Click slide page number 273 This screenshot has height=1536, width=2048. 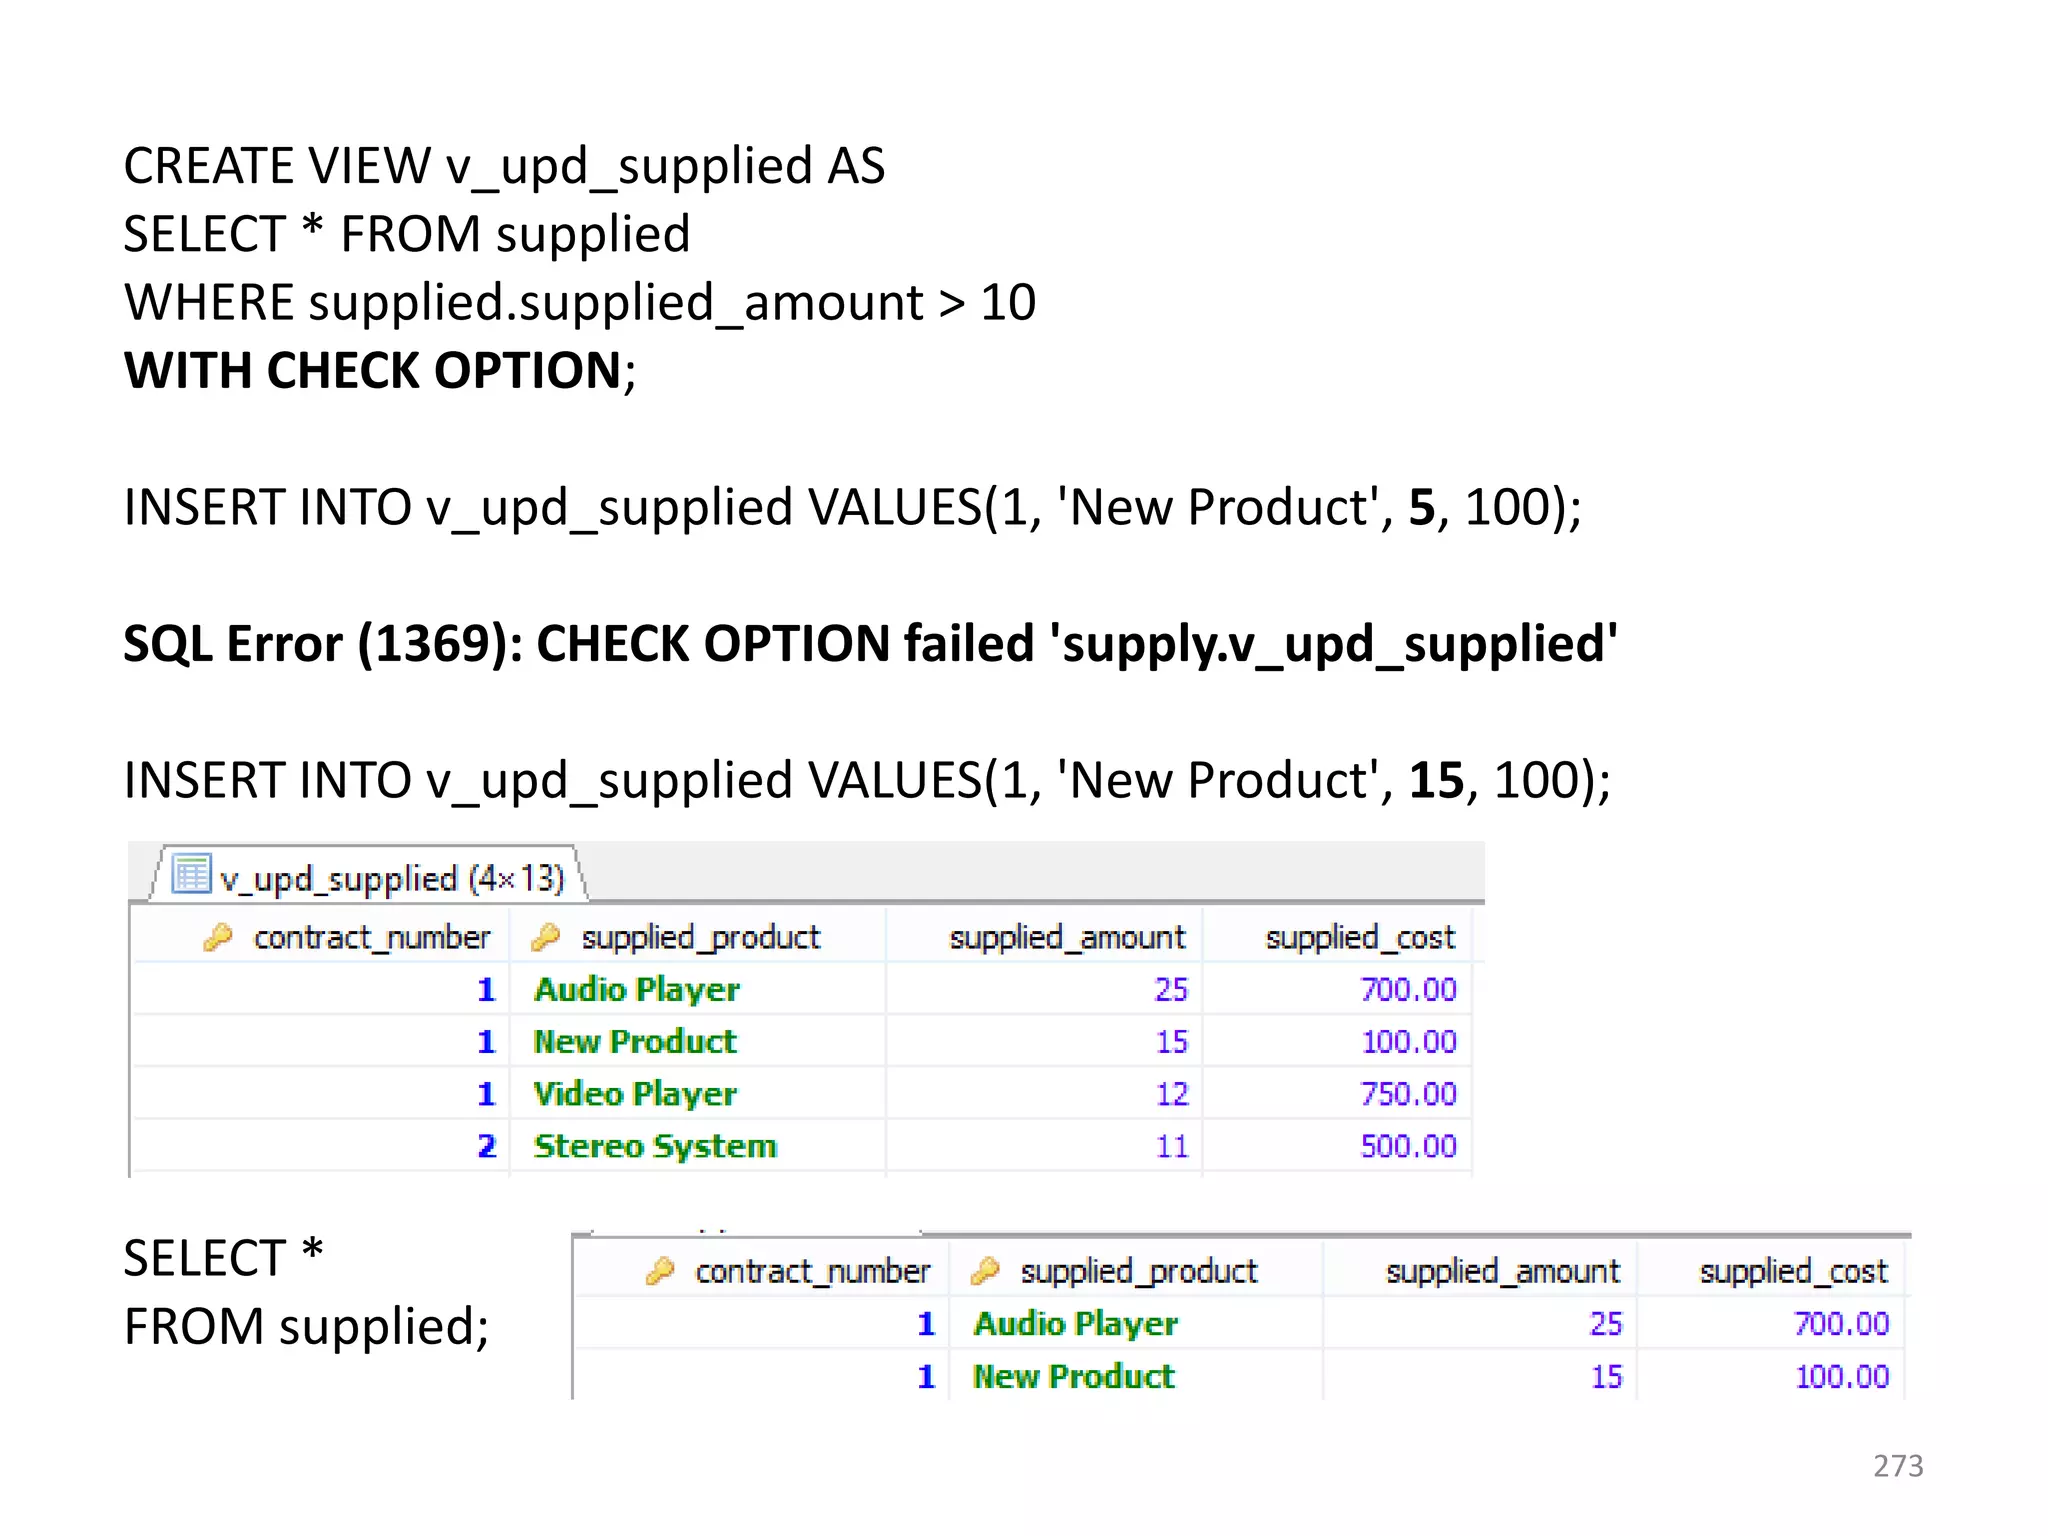click(x=1898, y=1466)
